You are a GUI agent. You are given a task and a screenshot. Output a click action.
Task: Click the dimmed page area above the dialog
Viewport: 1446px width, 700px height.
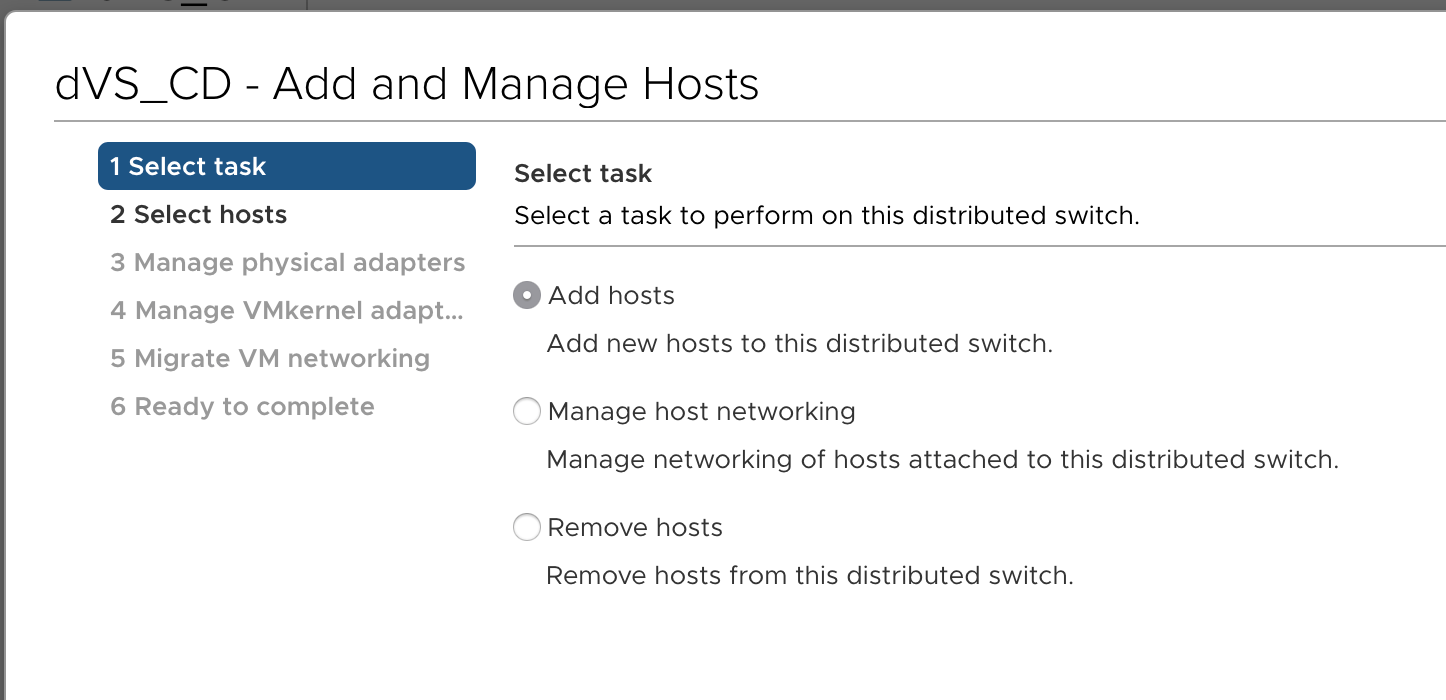800,5
